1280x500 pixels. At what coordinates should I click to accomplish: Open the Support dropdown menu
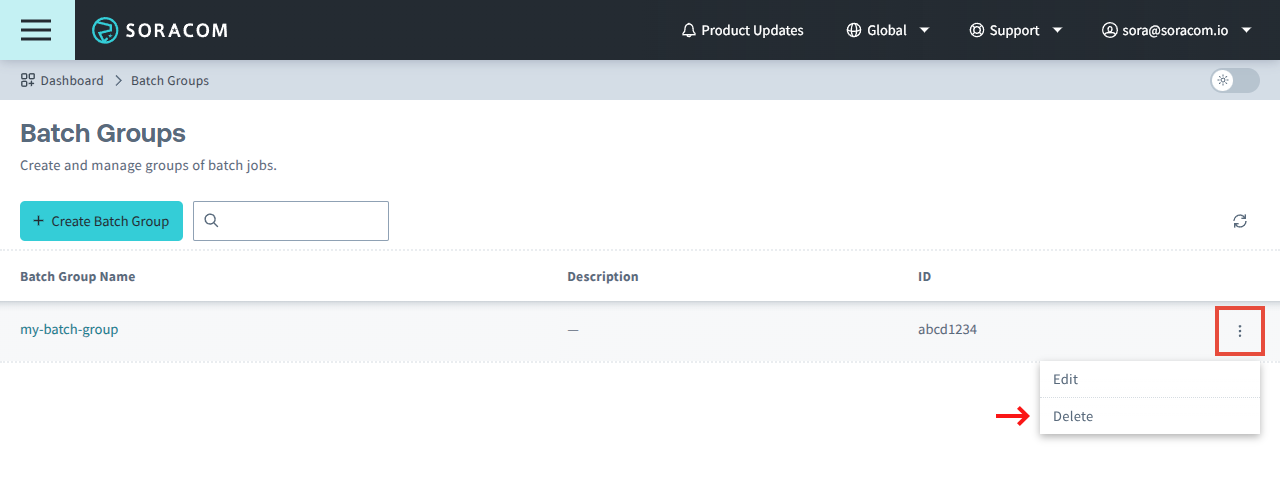tap(1015, 30)
